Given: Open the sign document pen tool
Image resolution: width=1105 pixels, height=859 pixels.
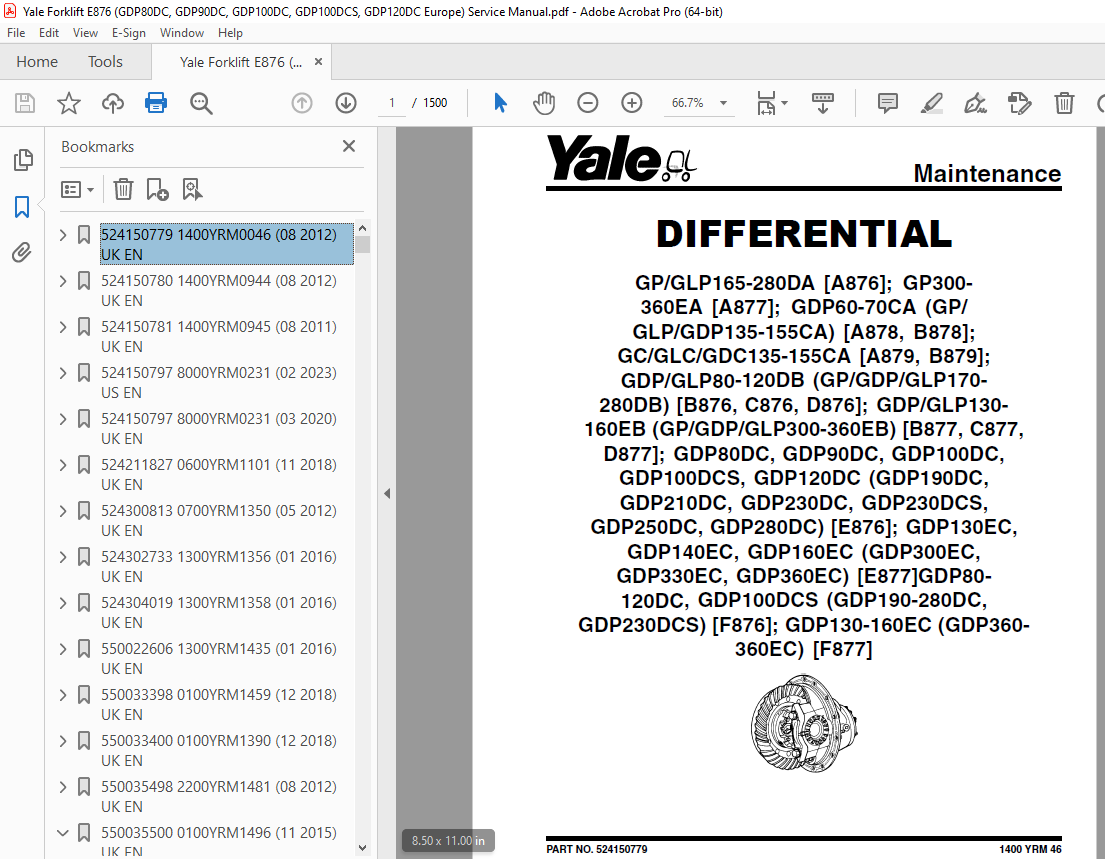Looking at the screenshot, I should coord(975,103).
